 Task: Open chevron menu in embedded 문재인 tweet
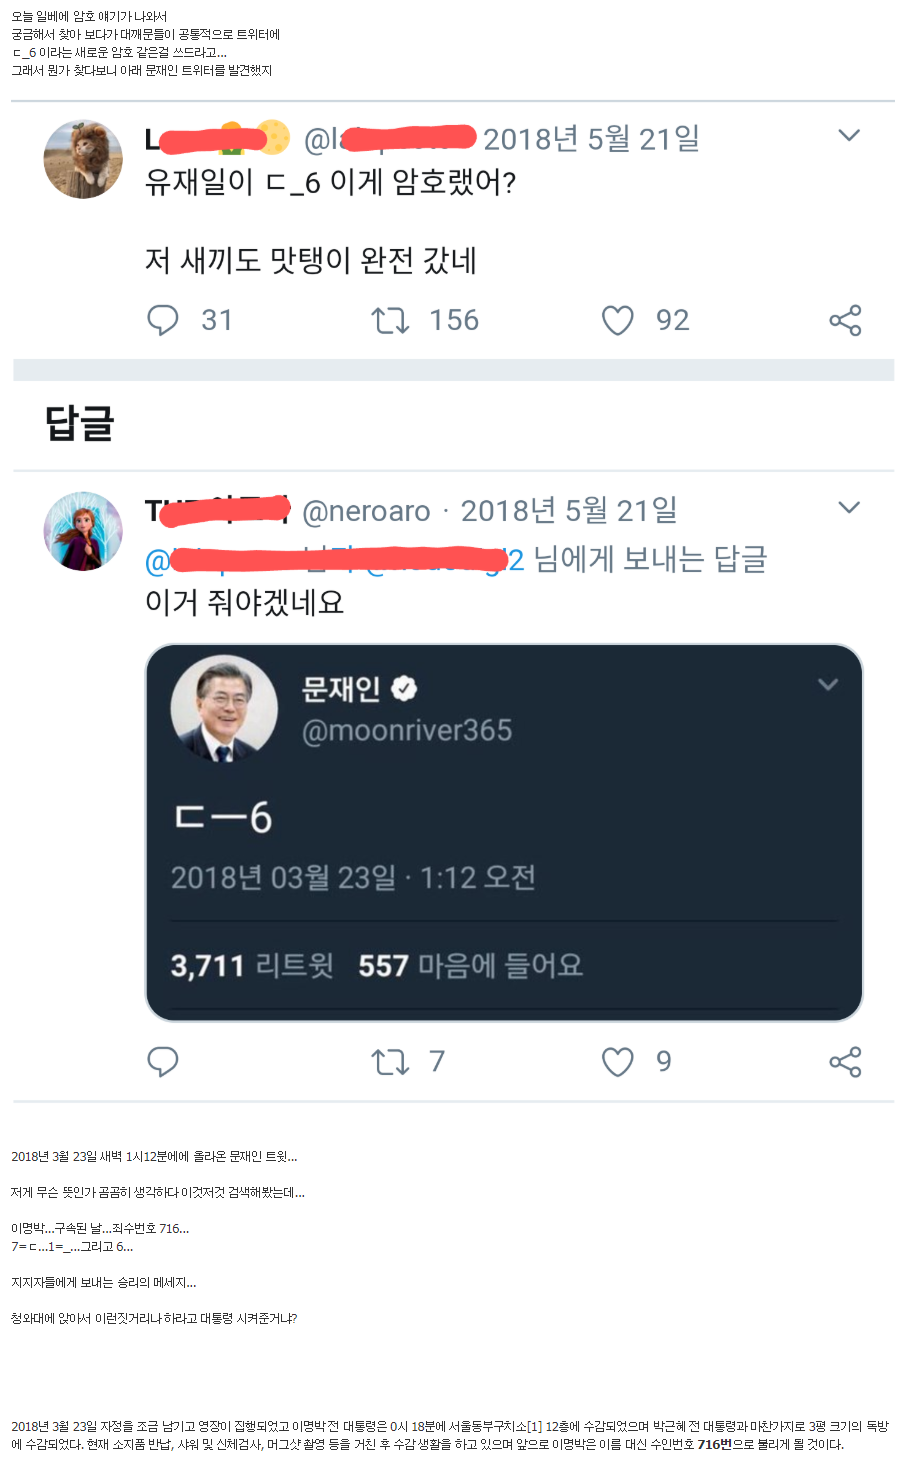(827, 684)
